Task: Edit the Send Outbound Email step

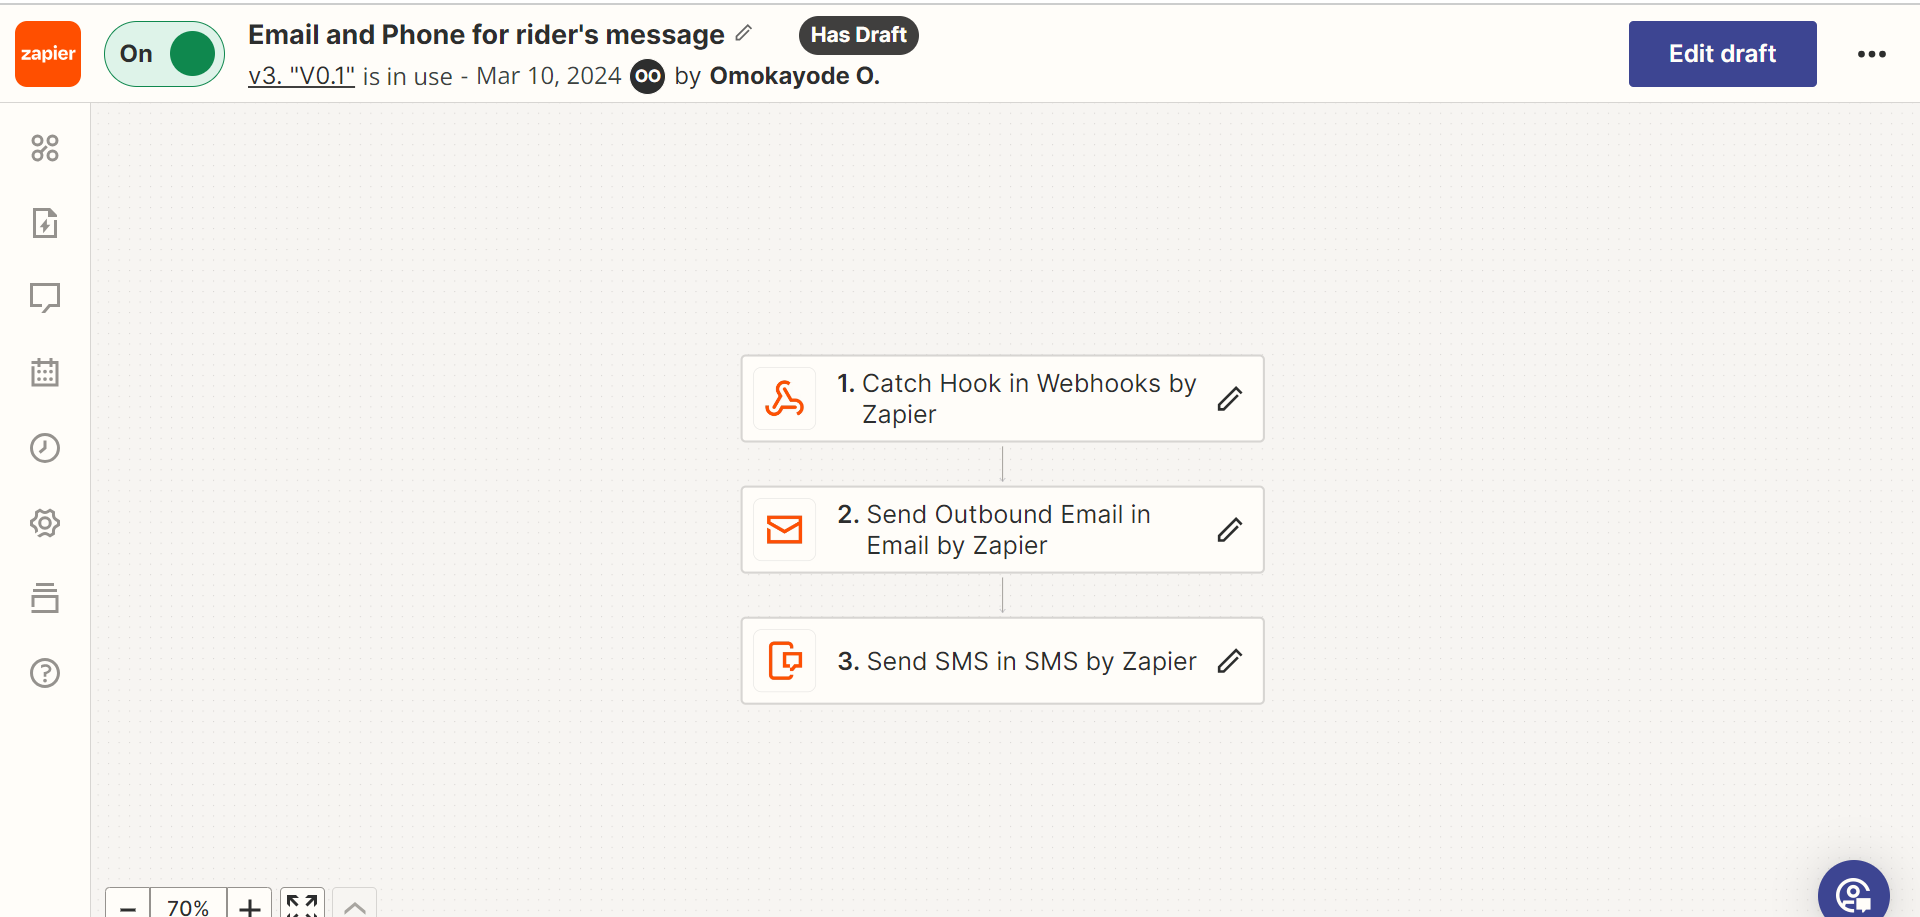Action: (x=1229, y=530)
